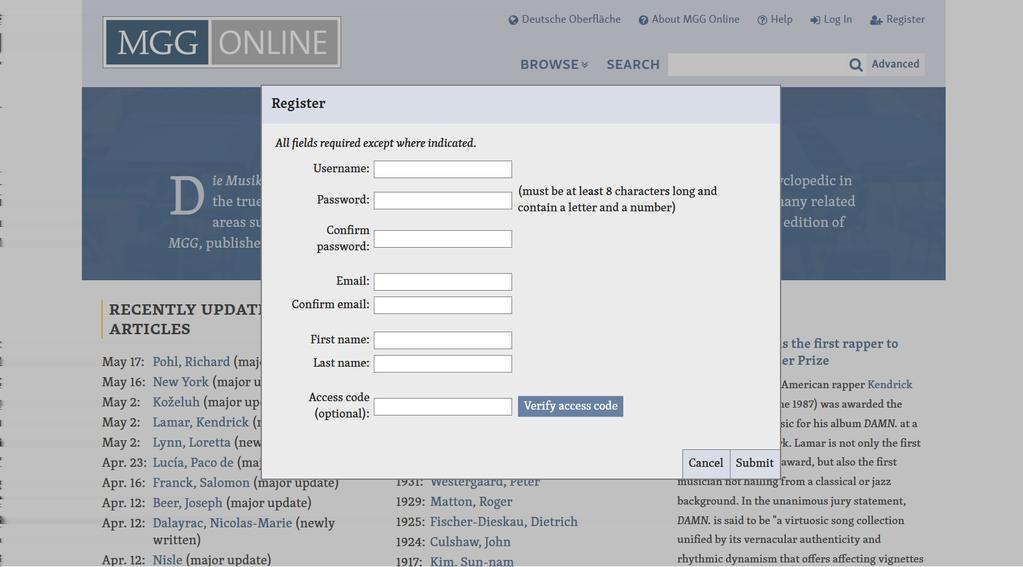This screenshot has height=567, width=1023.
Task: Click the globe icon beside Deutsche Oberfläche
Action: click(513, 20)
